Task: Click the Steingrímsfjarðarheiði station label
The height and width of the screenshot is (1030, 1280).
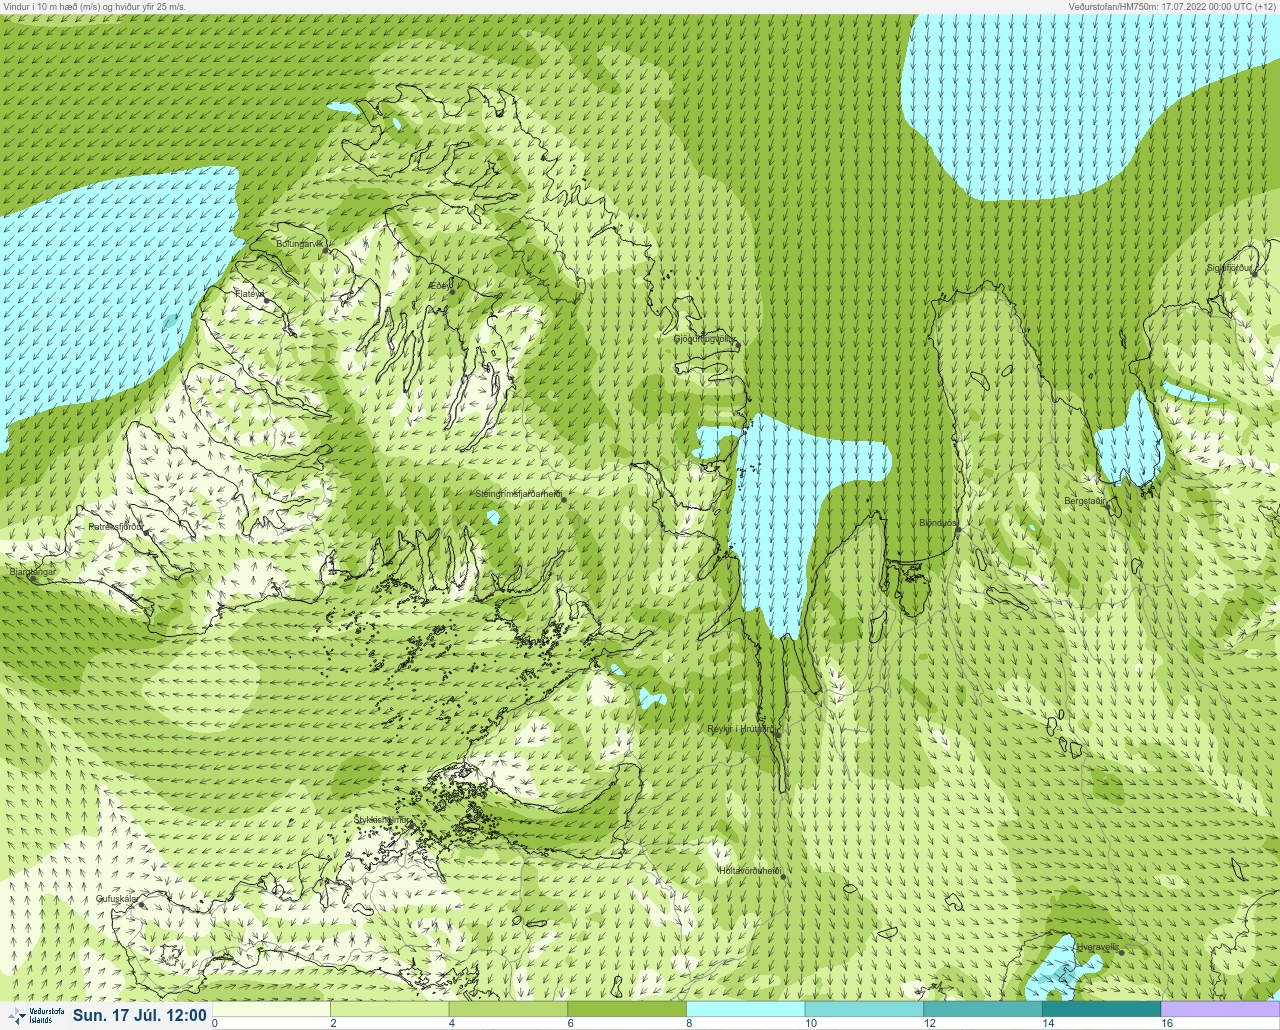Action: point(518,494)
